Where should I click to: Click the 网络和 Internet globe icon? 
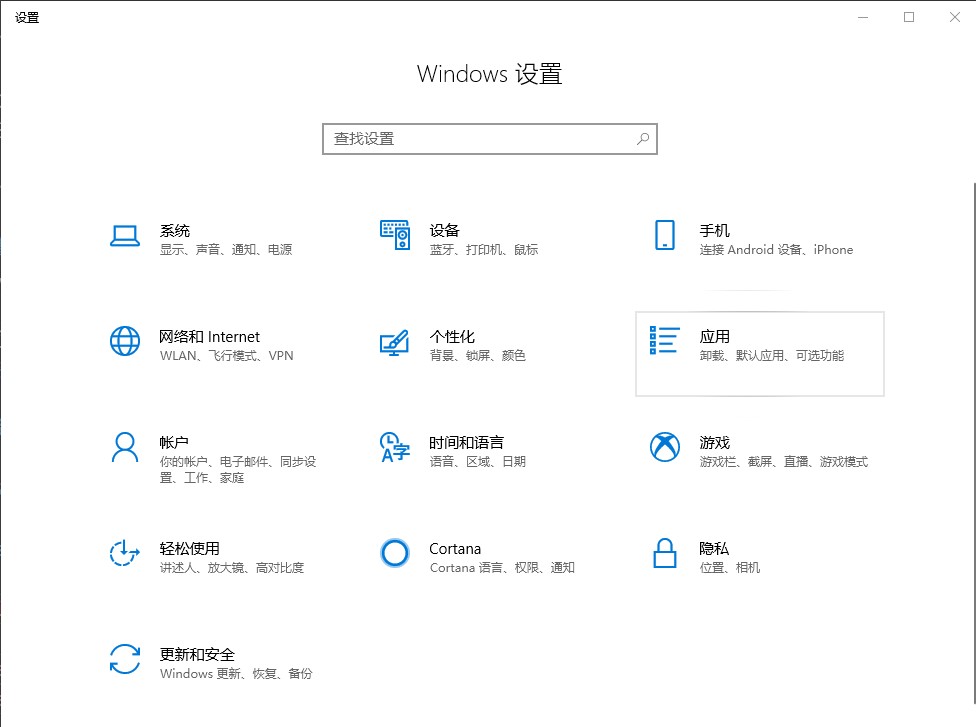click(124, 341)
